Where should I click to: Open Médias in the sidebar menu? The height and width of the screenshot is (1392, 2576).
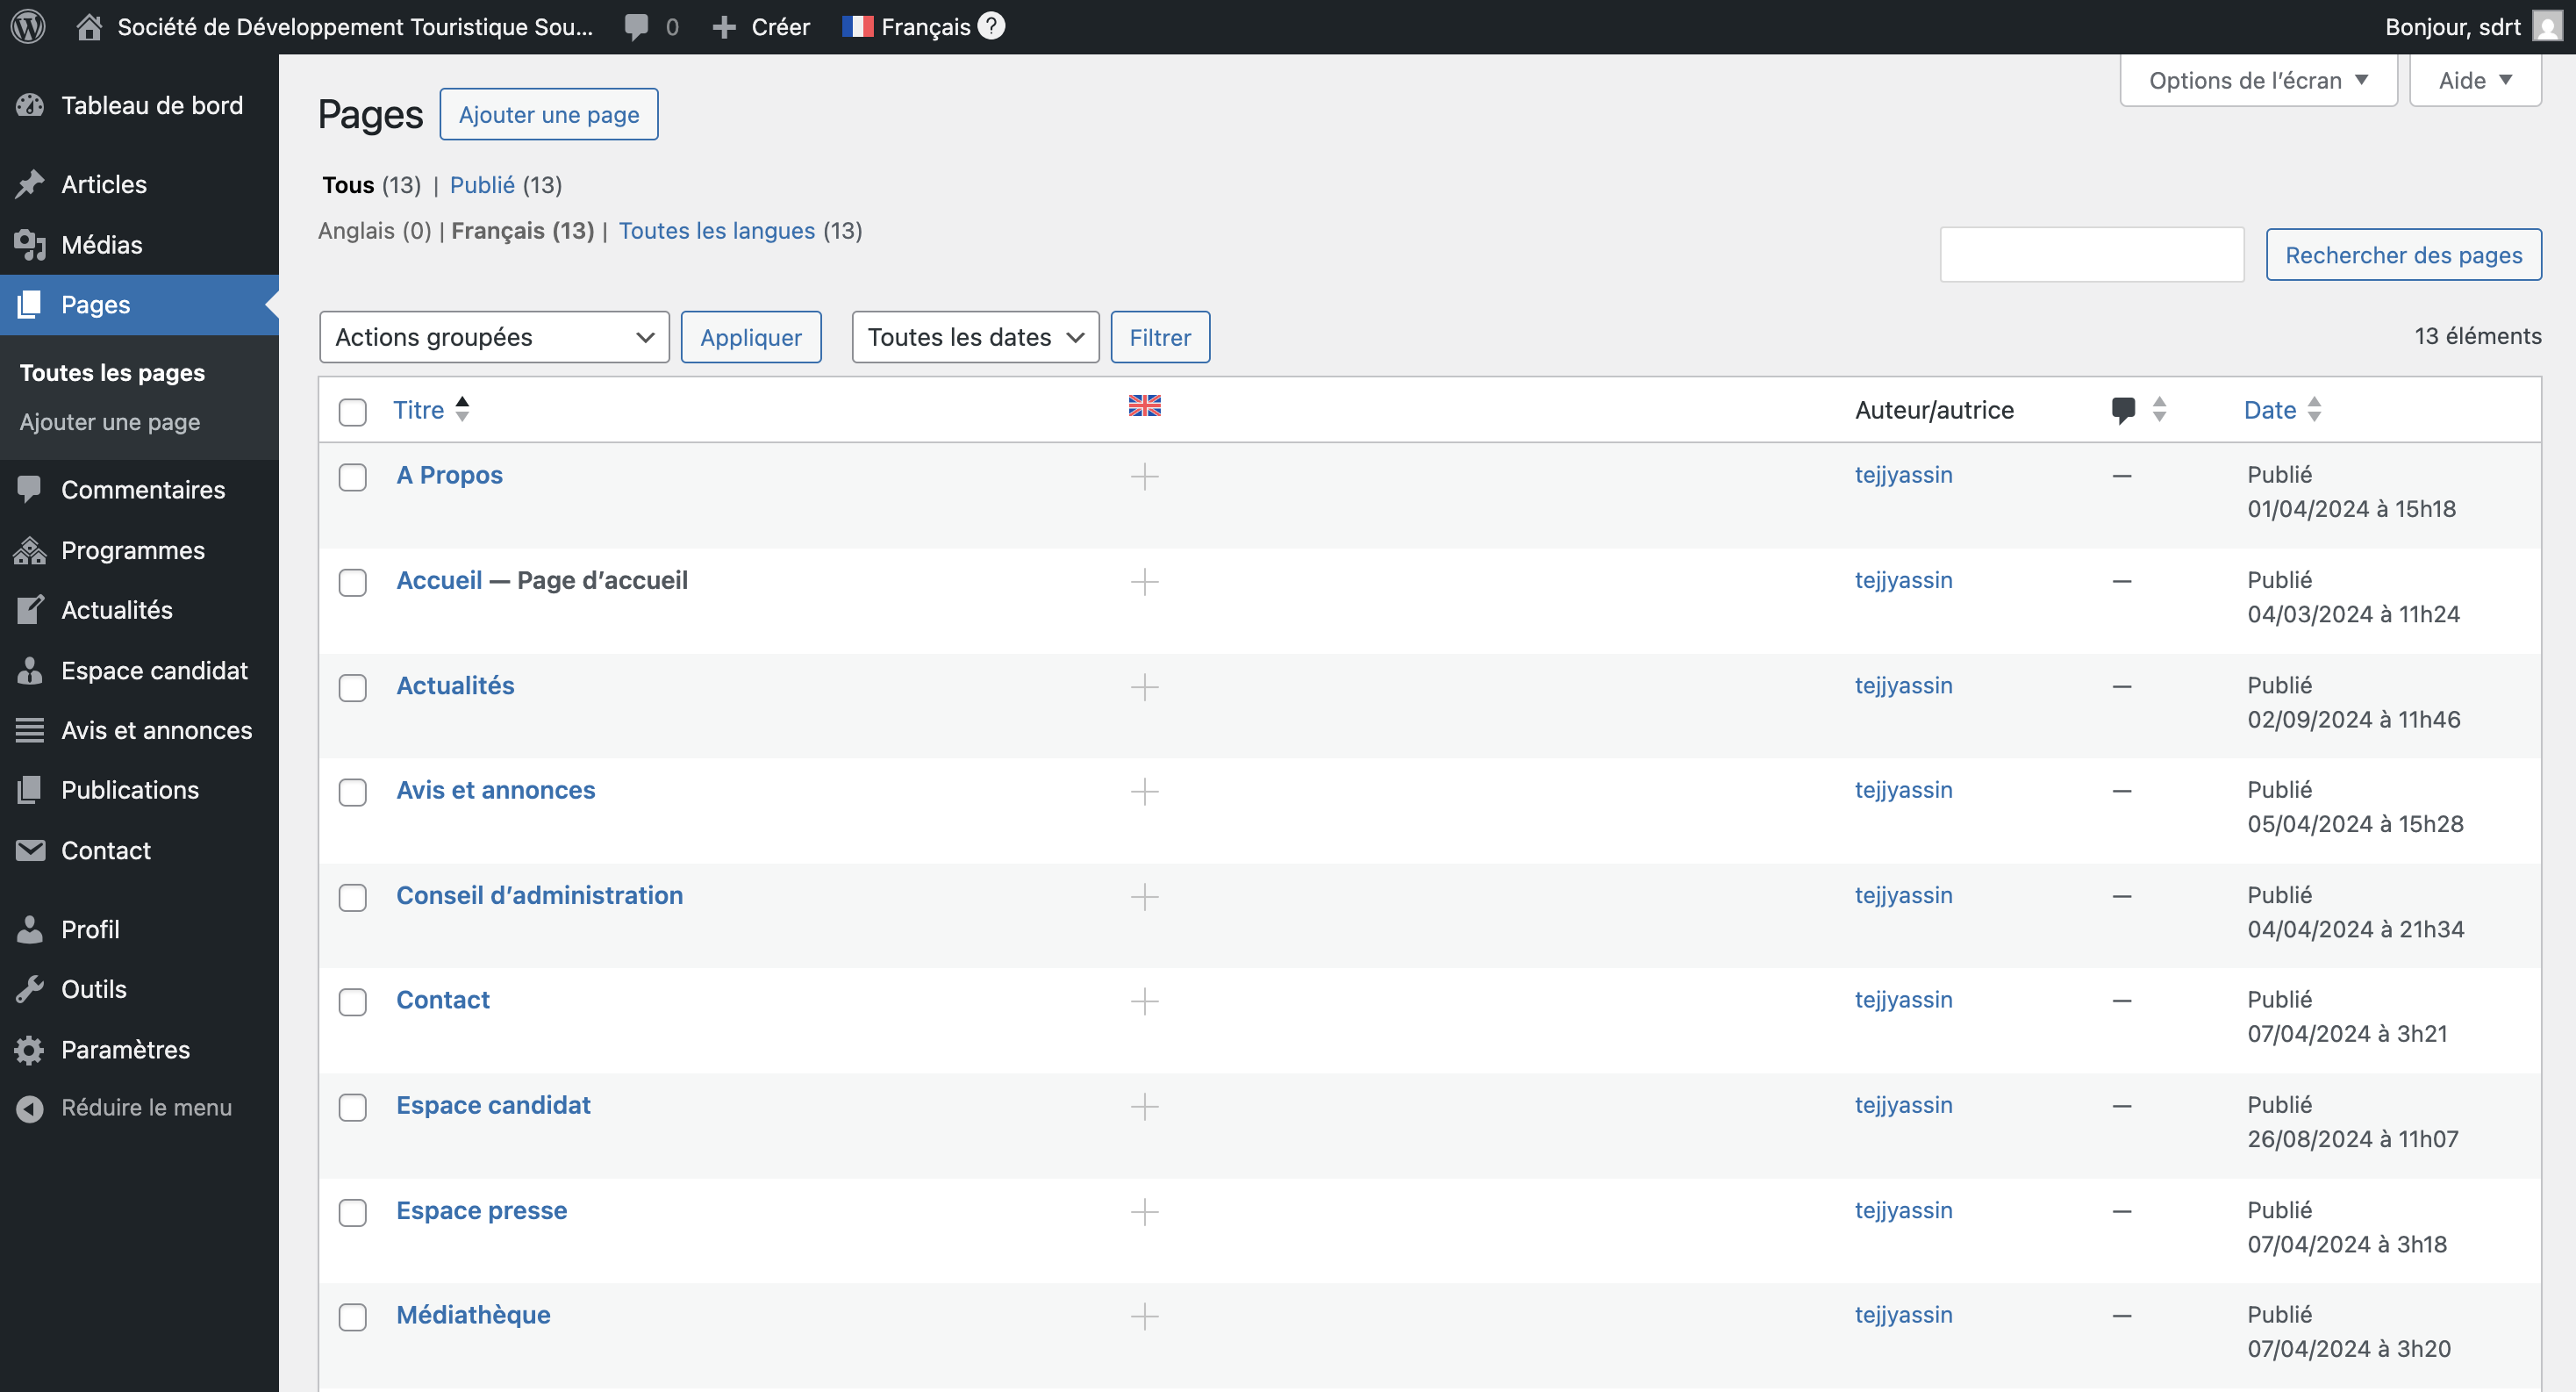101,244
